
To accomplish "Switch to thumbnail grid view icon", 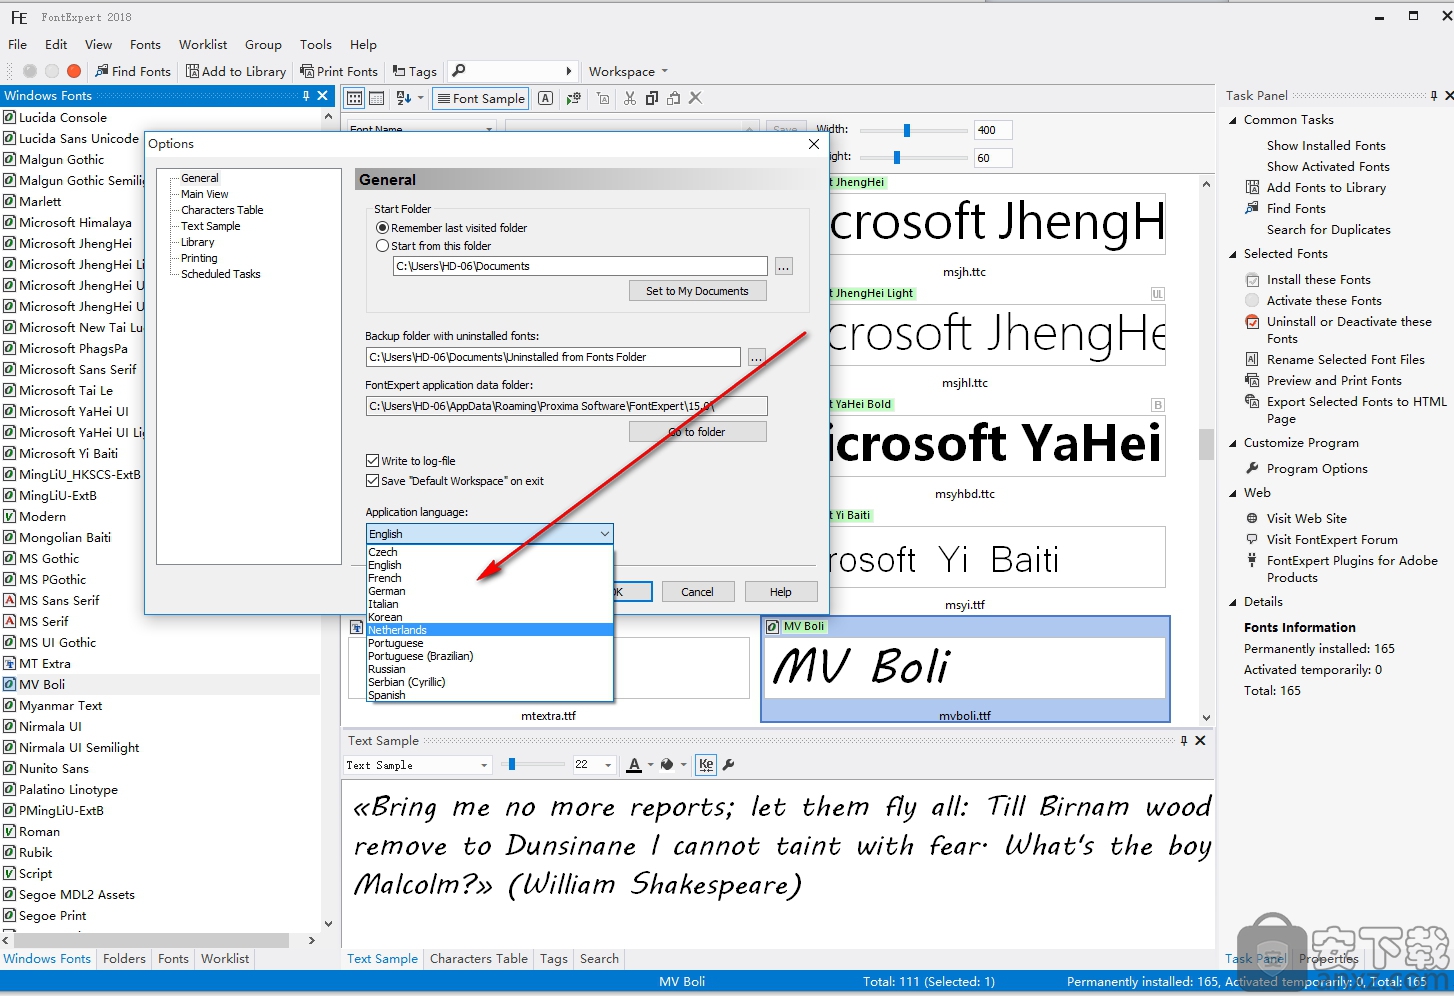I will pyautogui.click(x=354, y=98).
